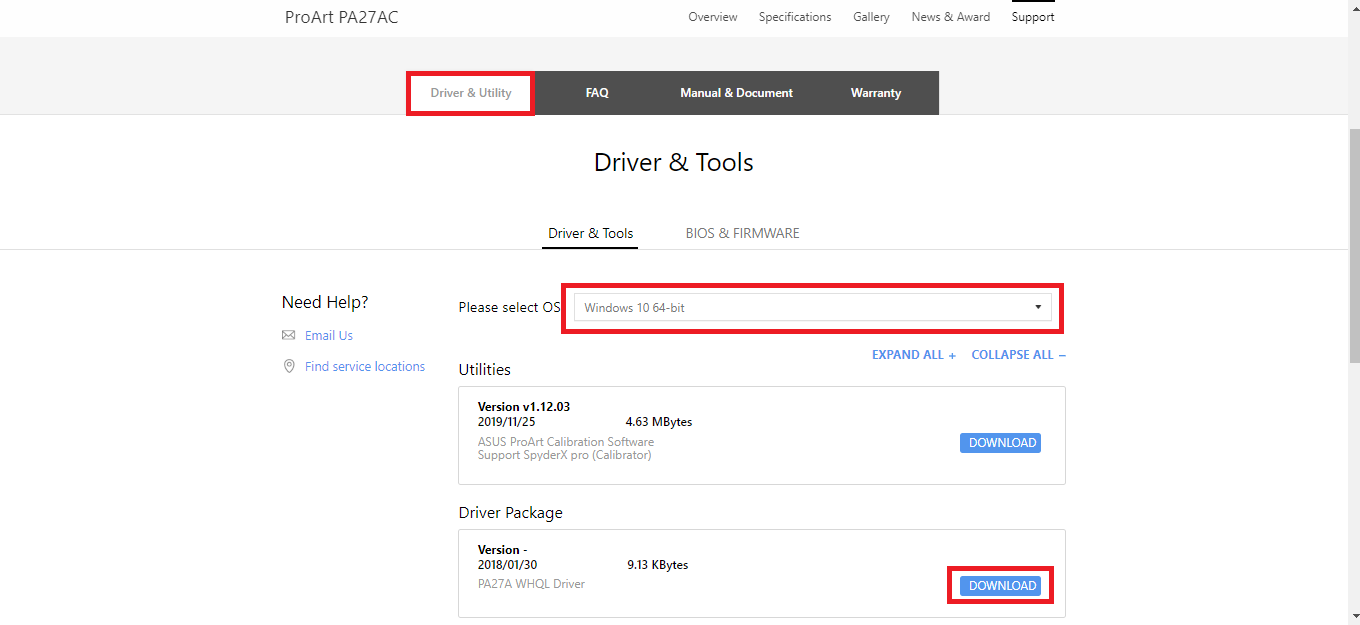1360x625 pixels.
Task: Switch to the Manual & Document tab
Action: coord(736,93)
